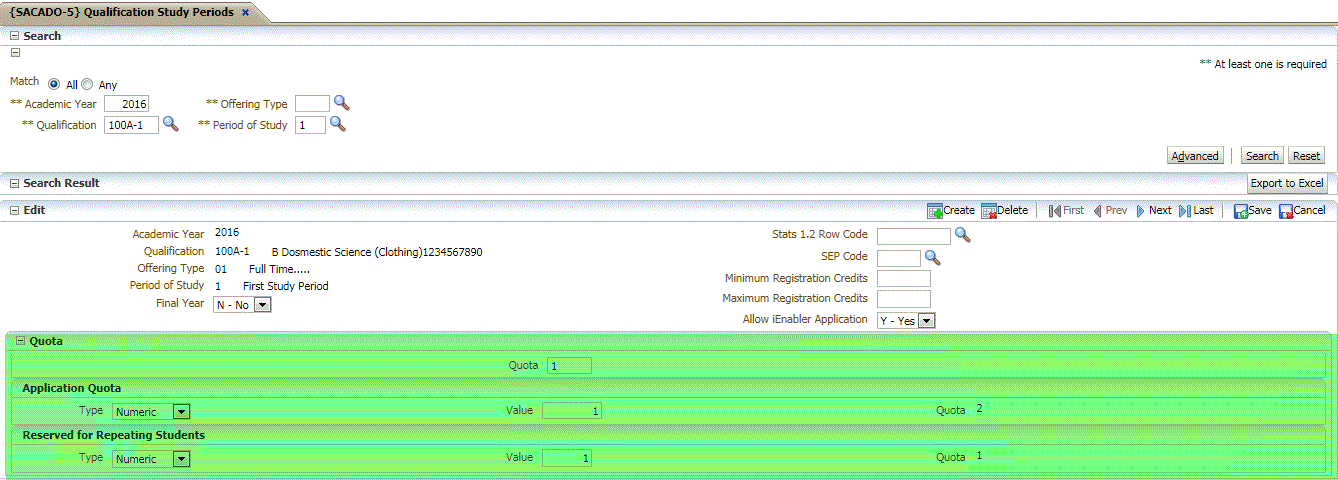Click the Period of Study lookup icon
The width and height of the screenshot is (1338, 480).
point(337,124)
